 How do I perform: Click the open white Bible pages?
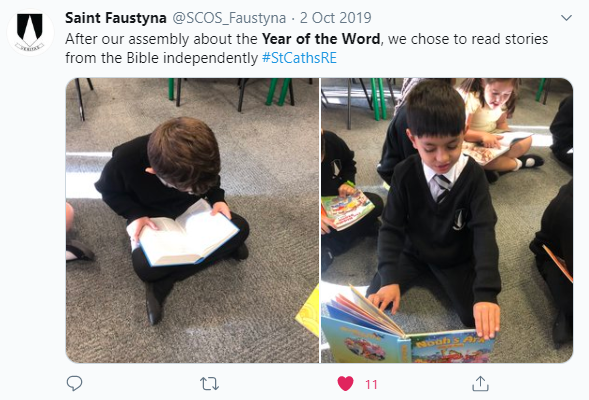click(x=185, y=235)
